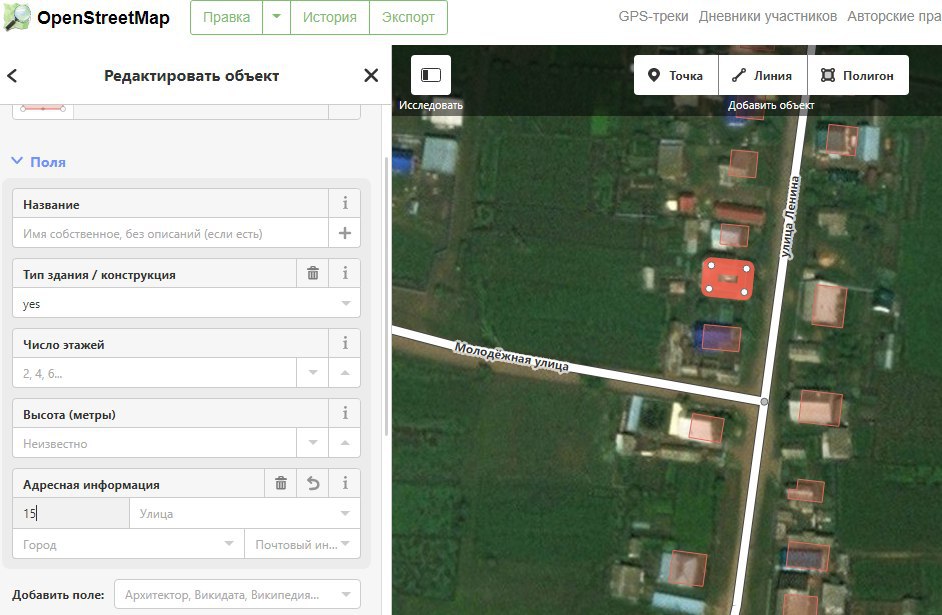Open info for the Название field
Viewport: 942px width, 615px height.
345,204
